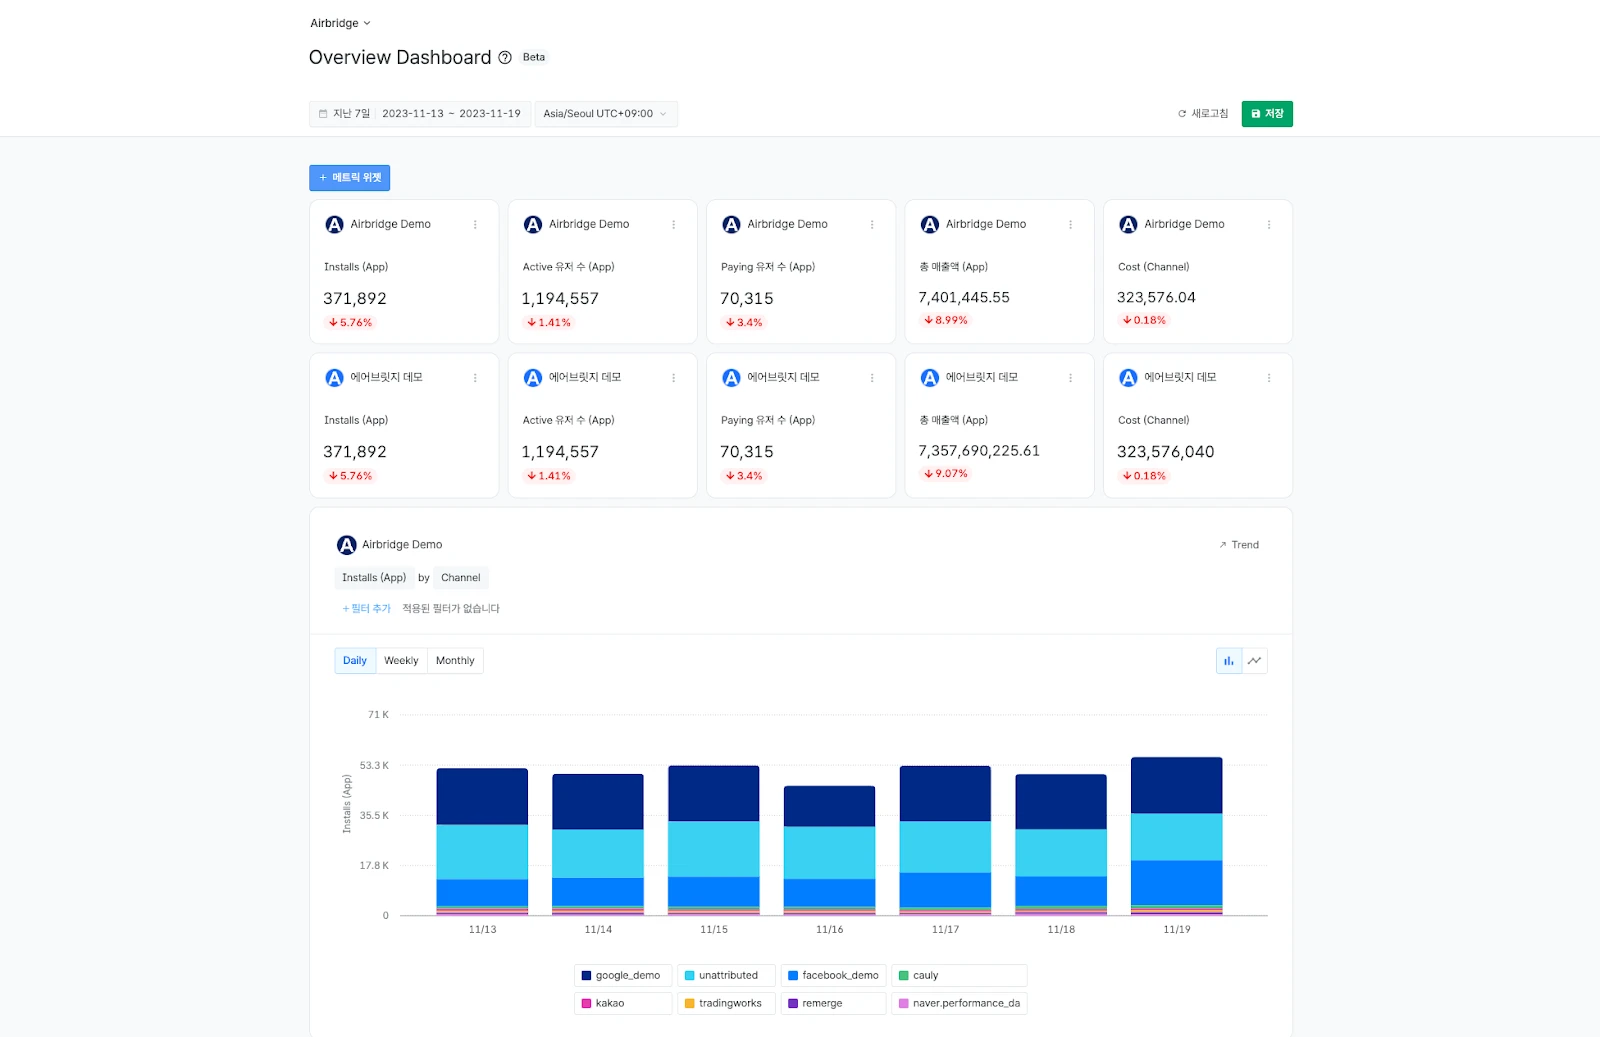Toggle kakao series in chart legend
Screen dimensions: 1600x1037
tap(609, 1004)
